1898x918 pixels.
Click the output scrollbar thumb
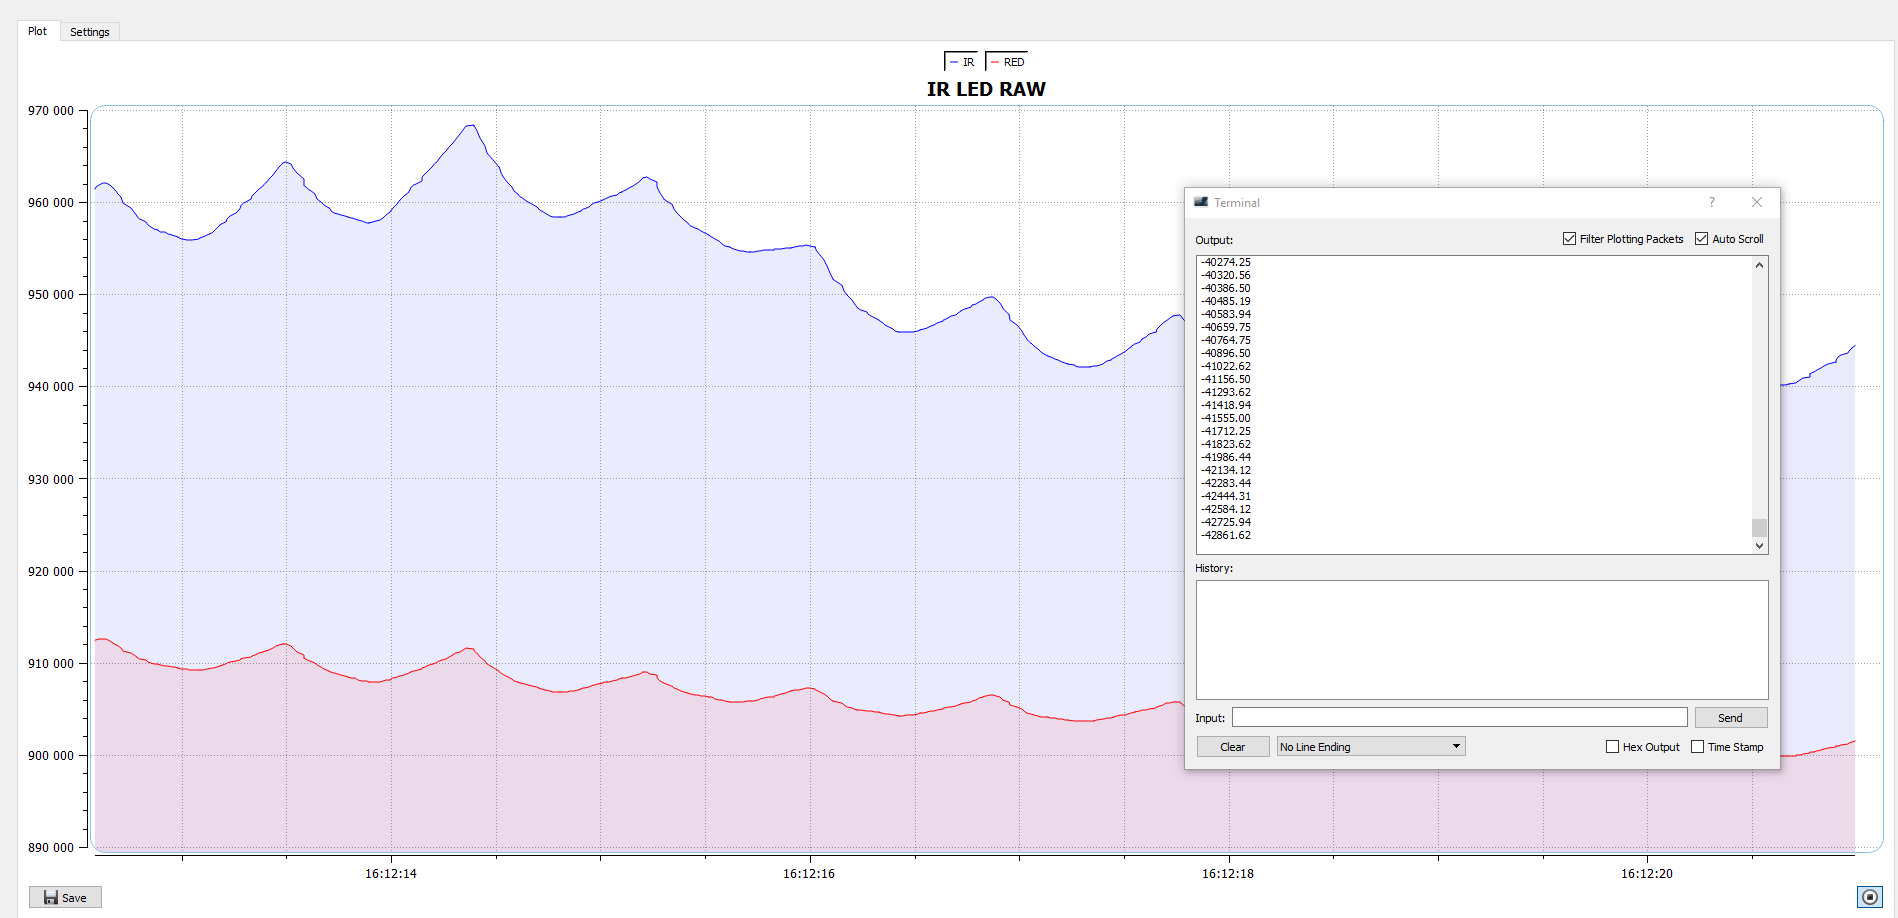[x=1759, y=528]
